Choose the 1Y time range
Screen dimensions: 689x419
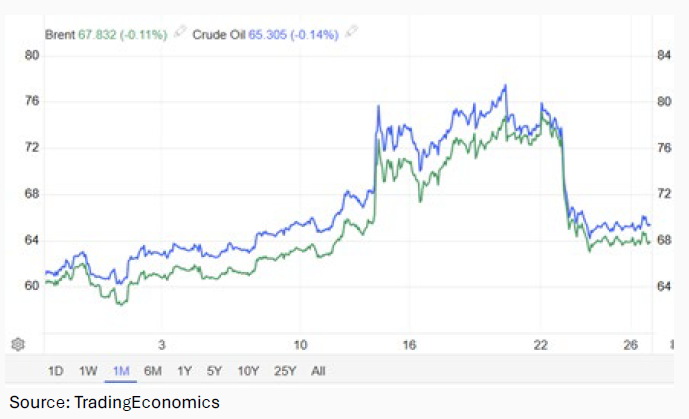coord(184,371)
